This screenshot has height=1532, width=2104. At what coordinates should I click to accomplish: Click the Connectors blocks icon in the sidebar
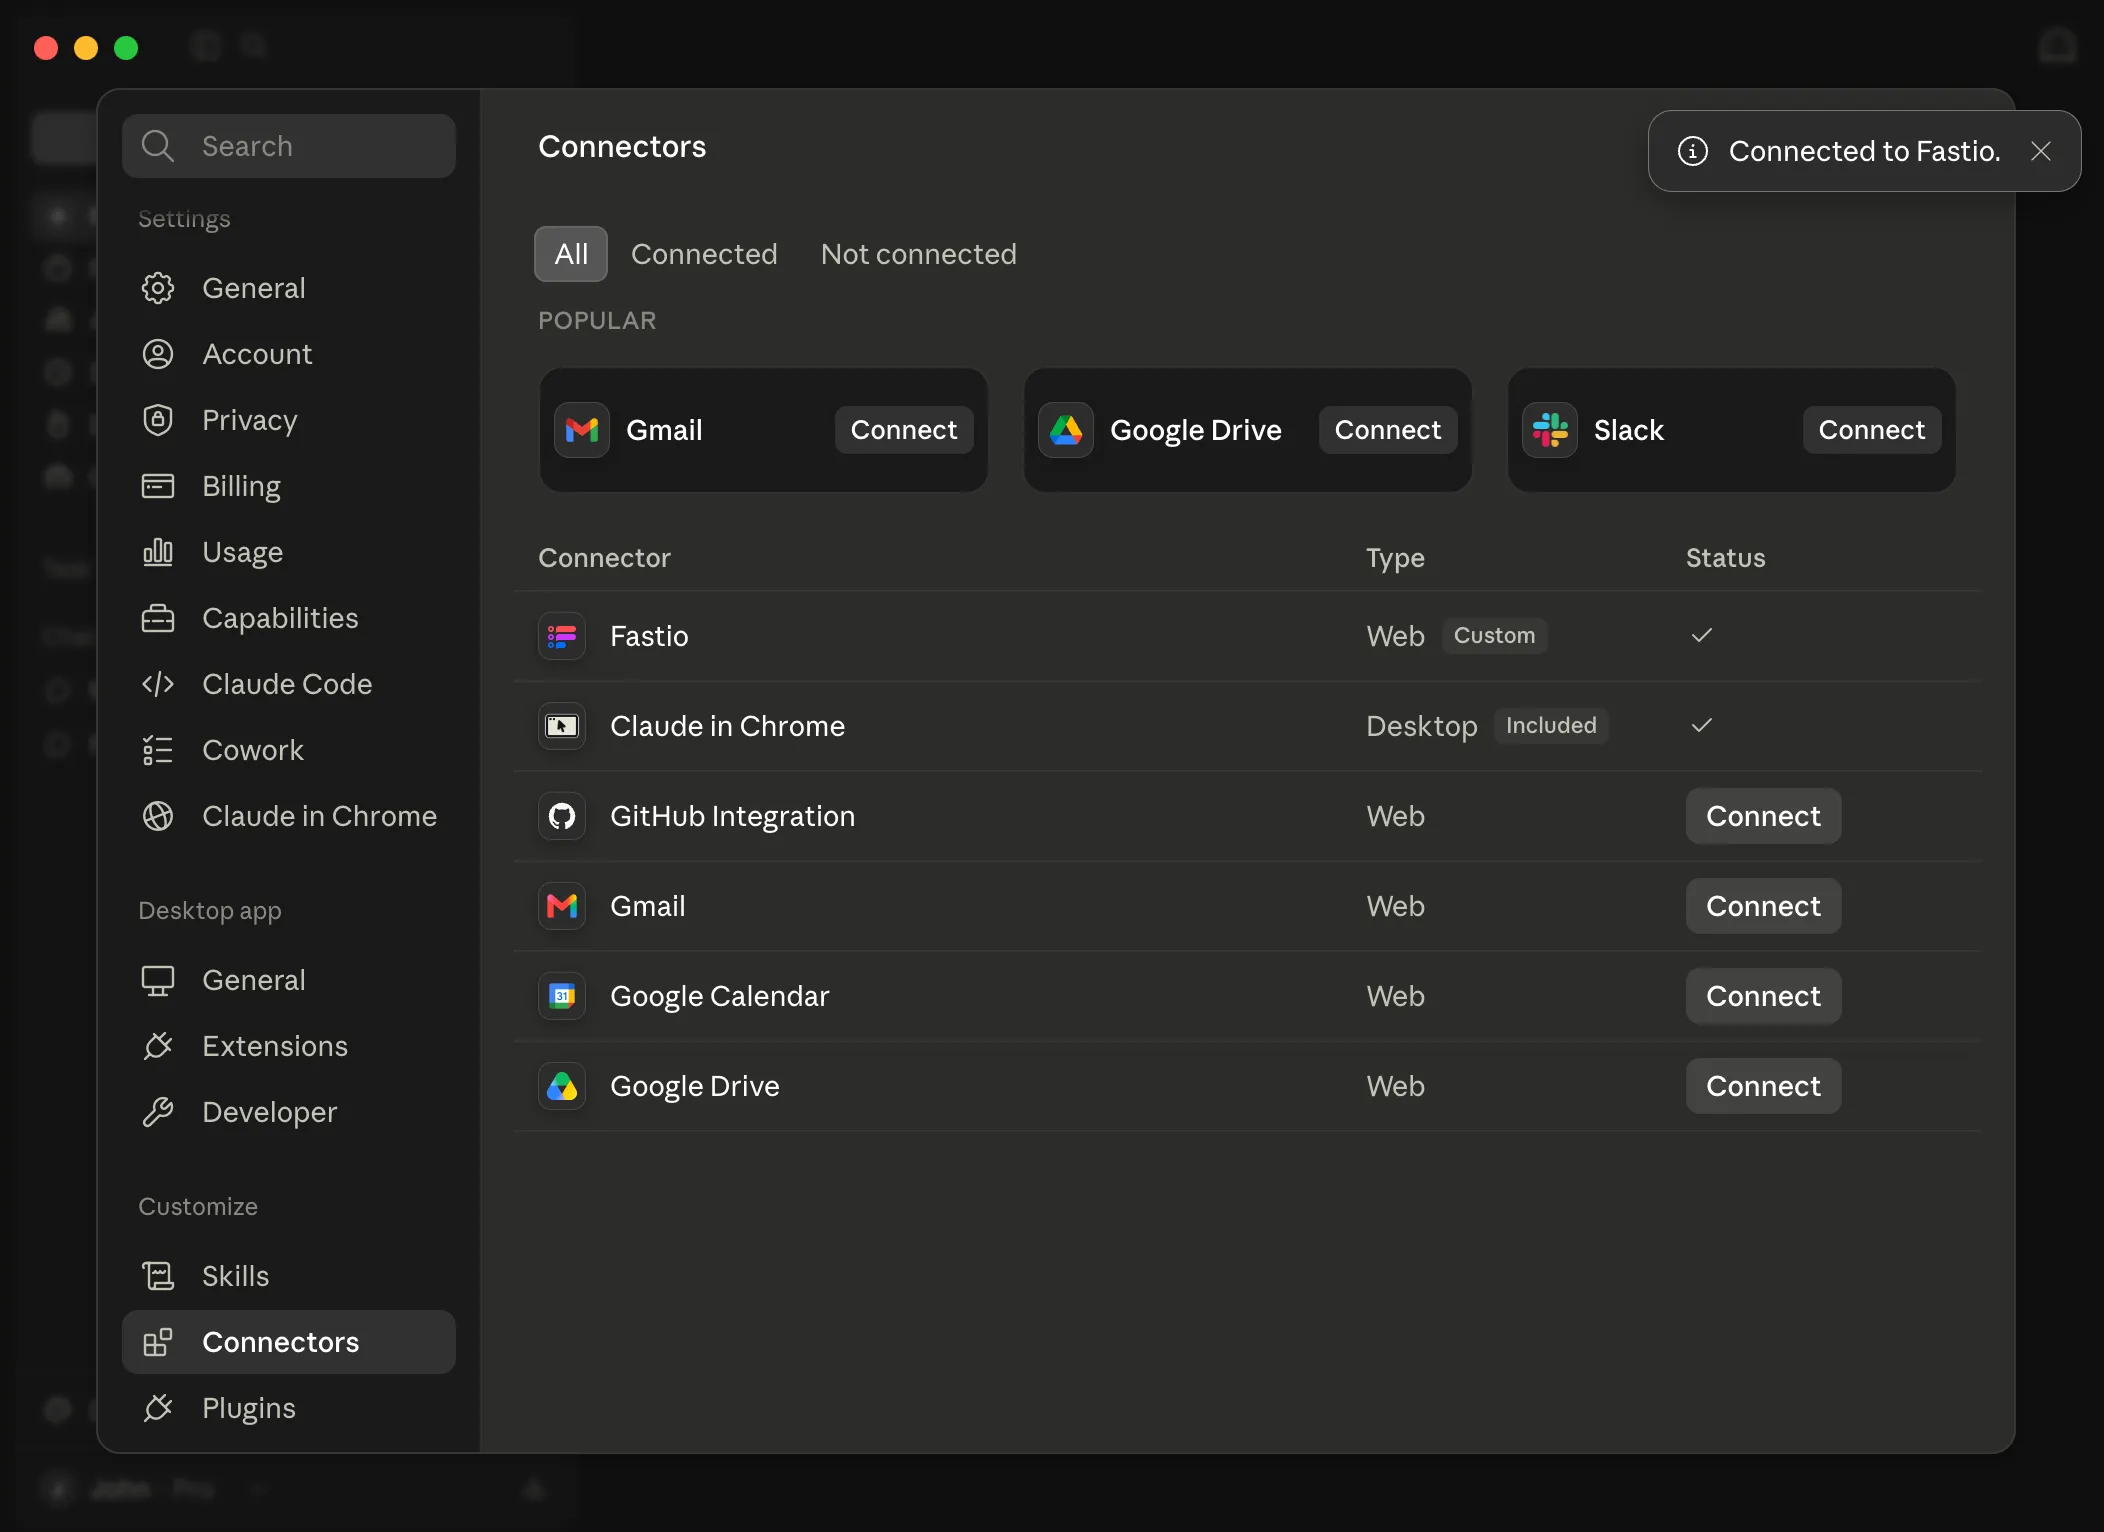(x=158, y=1342)
